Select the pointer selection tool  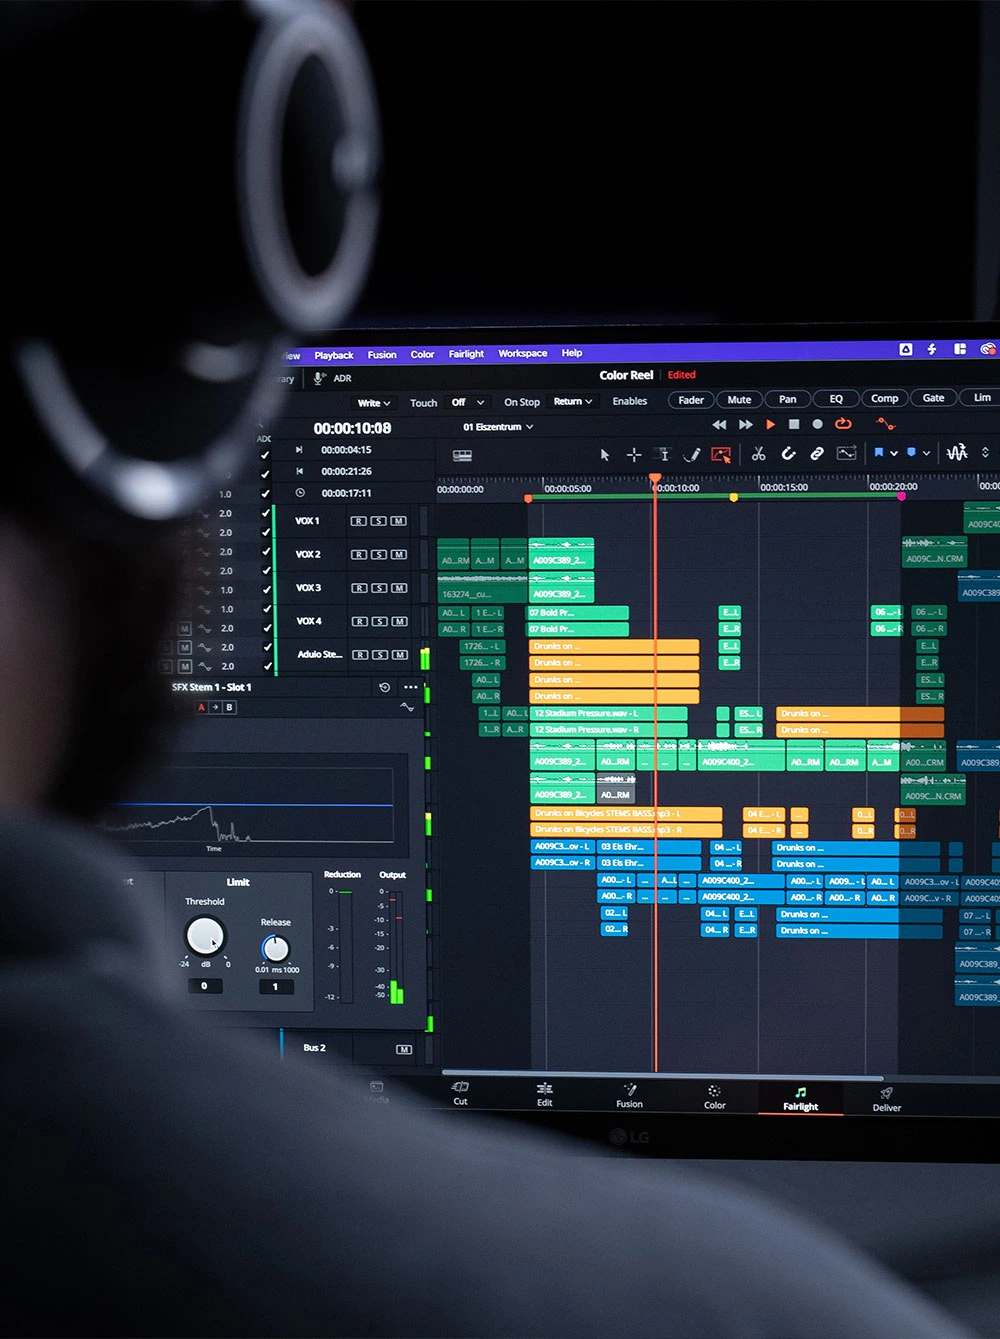pyautogui.click(x=605, y=455)
